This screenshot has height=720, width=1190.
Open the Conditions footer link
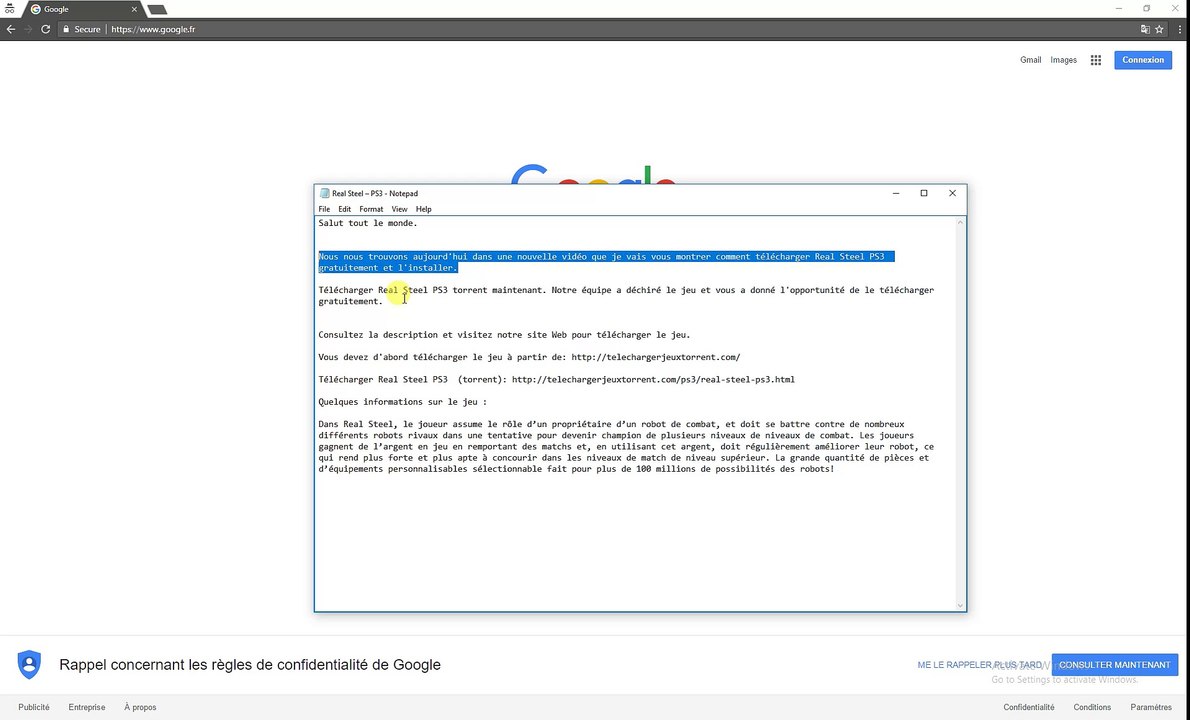pyautogui.click(x=1092, y=707)
